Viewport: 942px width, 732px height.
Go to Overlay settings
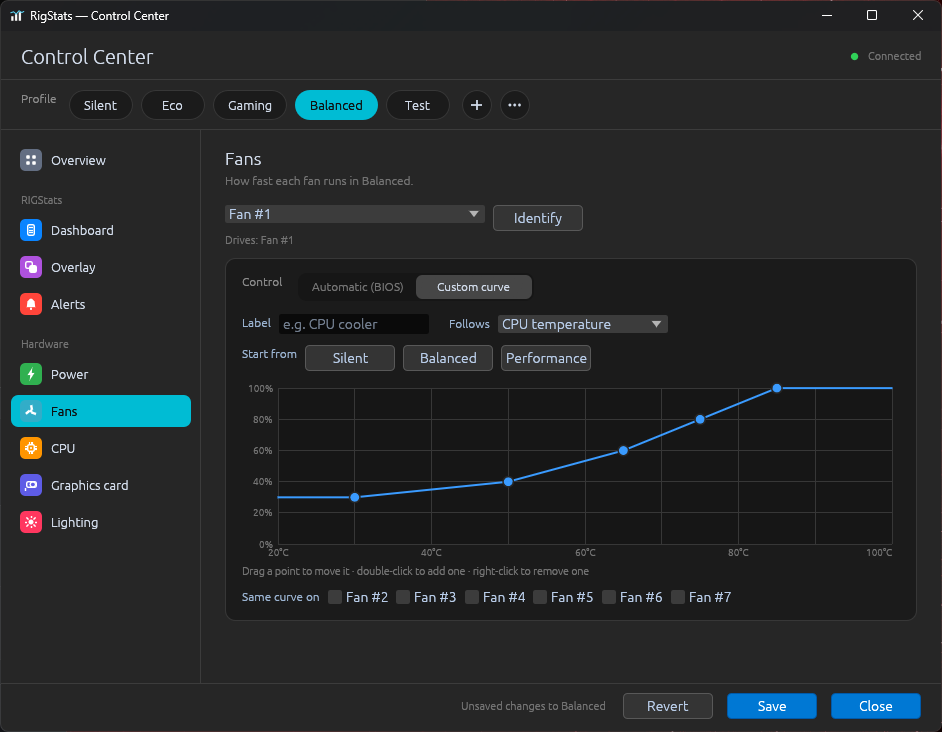(x=101, y=267)
